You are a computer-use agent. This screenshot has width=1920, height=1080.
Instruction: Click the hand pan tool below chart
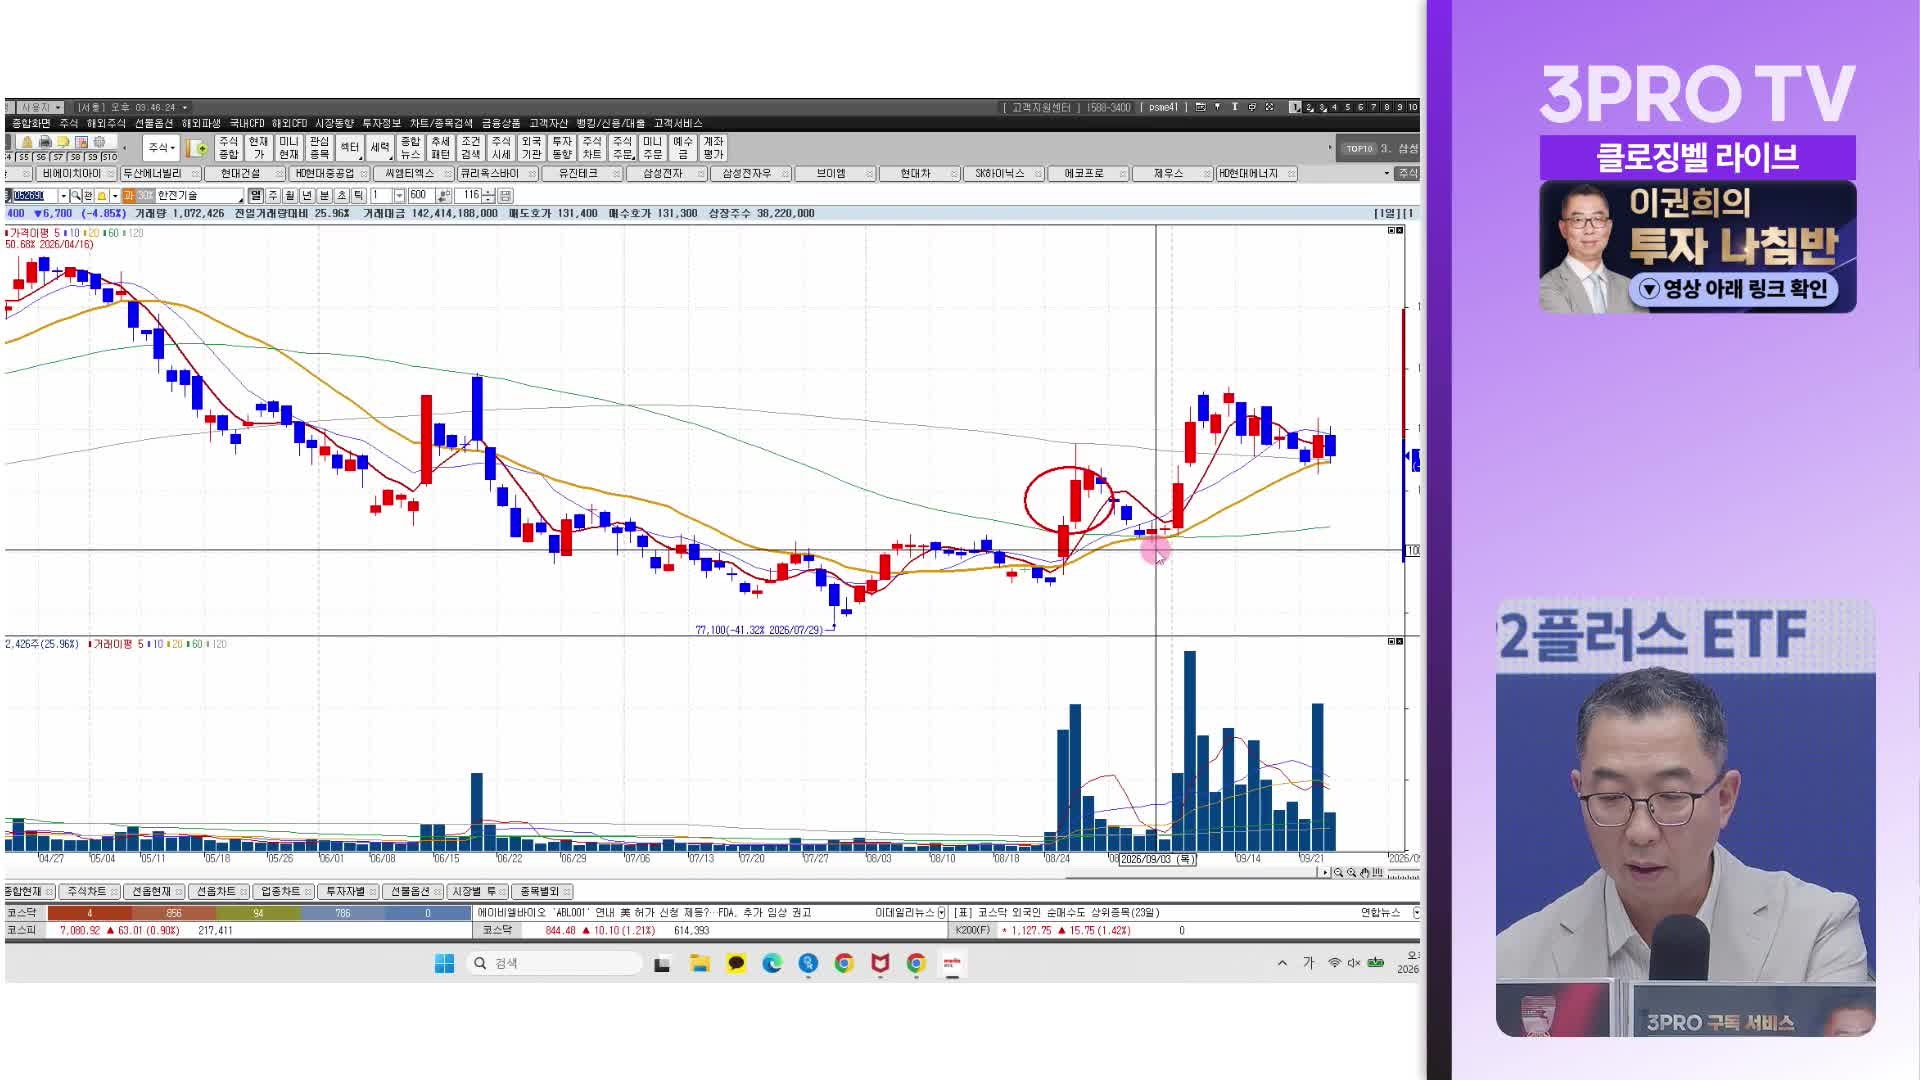tap(1364, 872)
